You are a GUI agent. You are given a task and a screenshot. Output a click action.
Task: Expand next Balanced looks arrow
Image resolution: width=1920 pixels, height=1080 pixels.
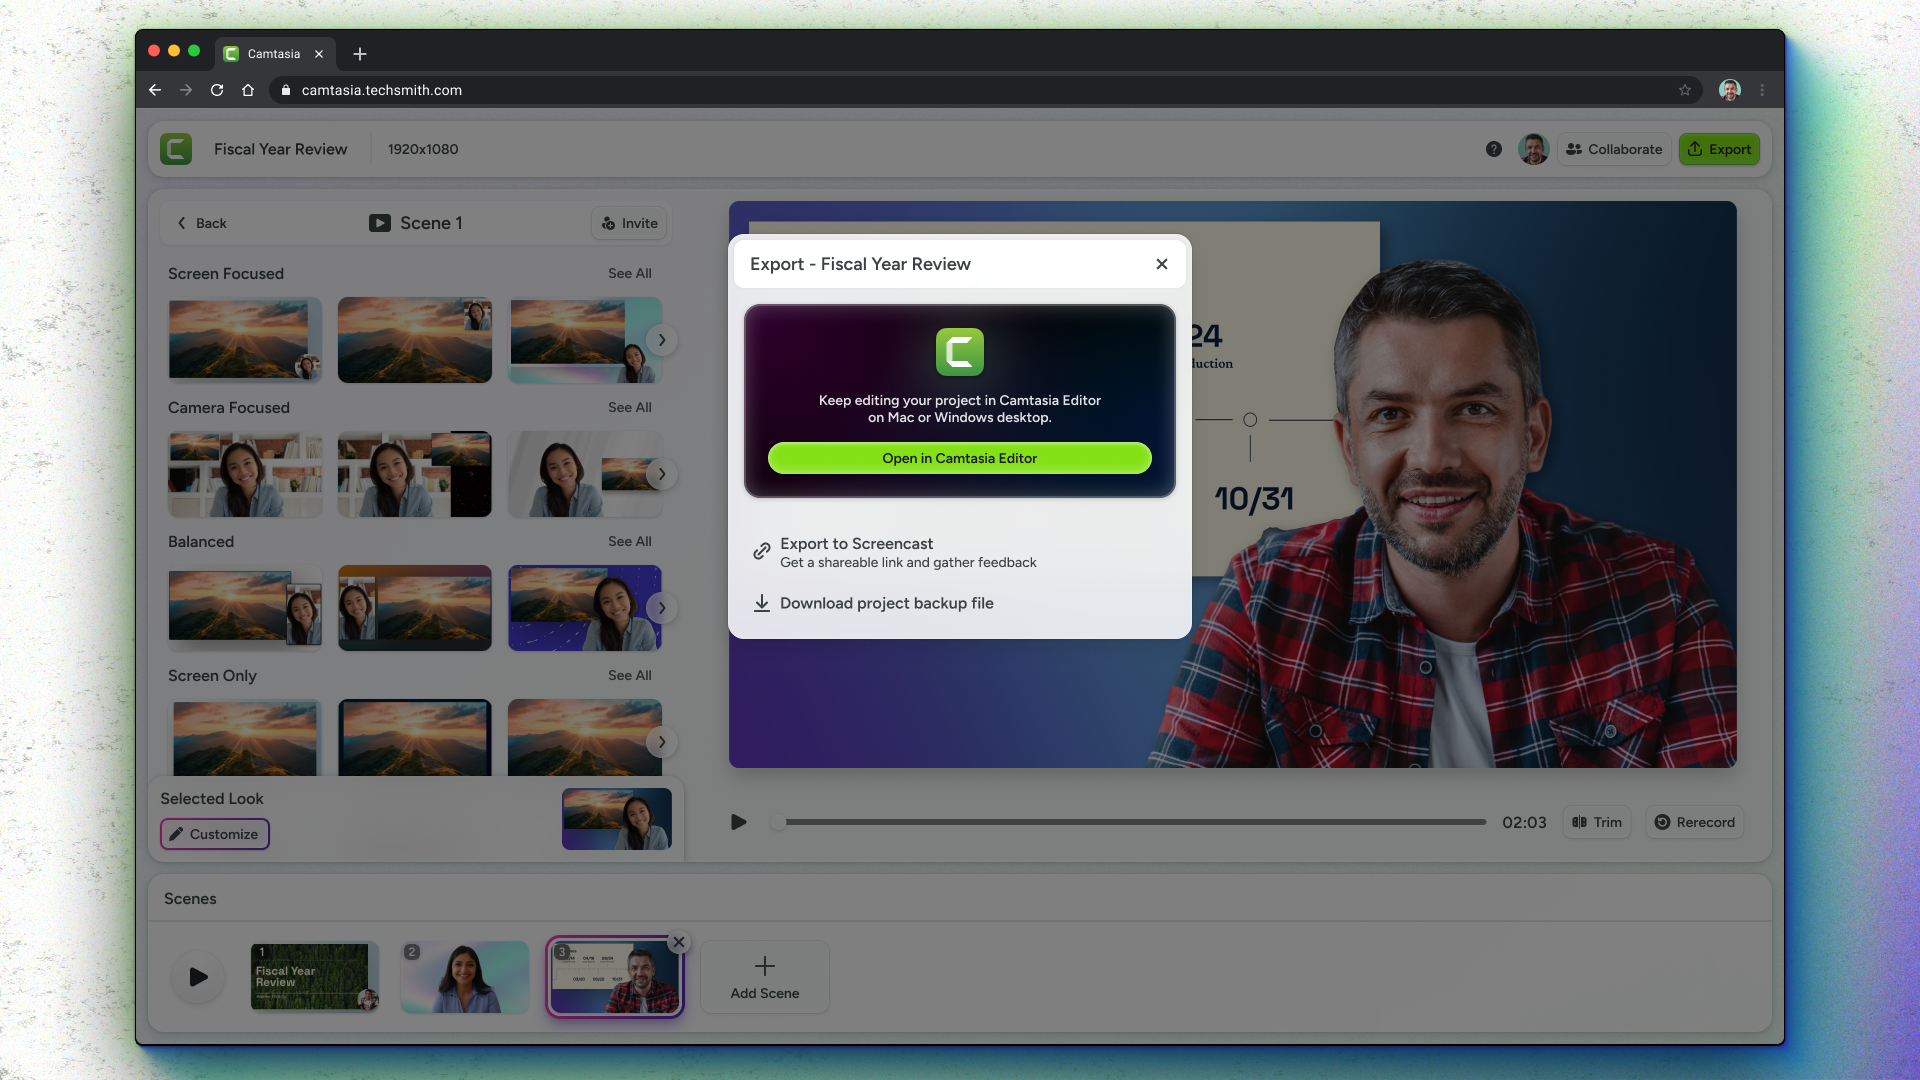point(662,608)
